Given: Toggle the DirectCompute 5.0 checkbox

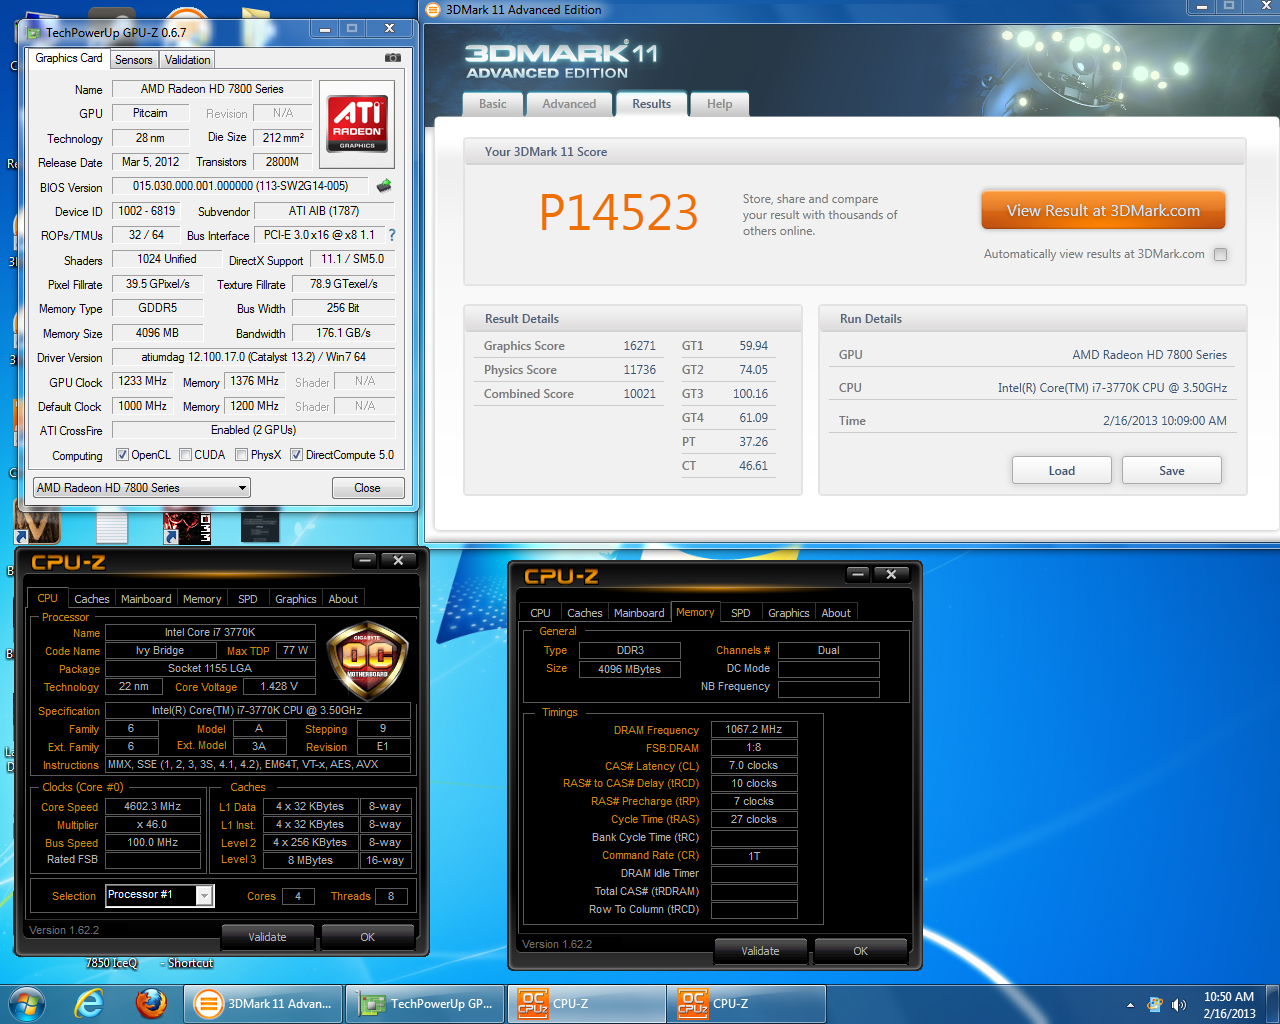Looking at the screenshot, I should (x=296, y=455).
